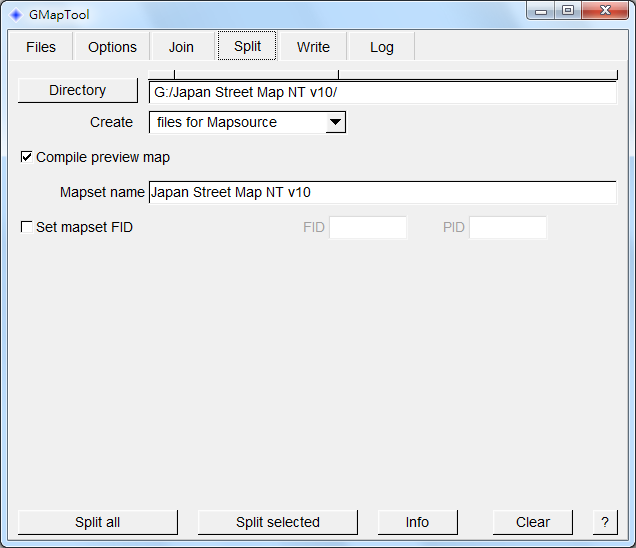
Task: Click the GMapTool app icon in title bar
Action: pyautogui.click(x=16, y=15)
